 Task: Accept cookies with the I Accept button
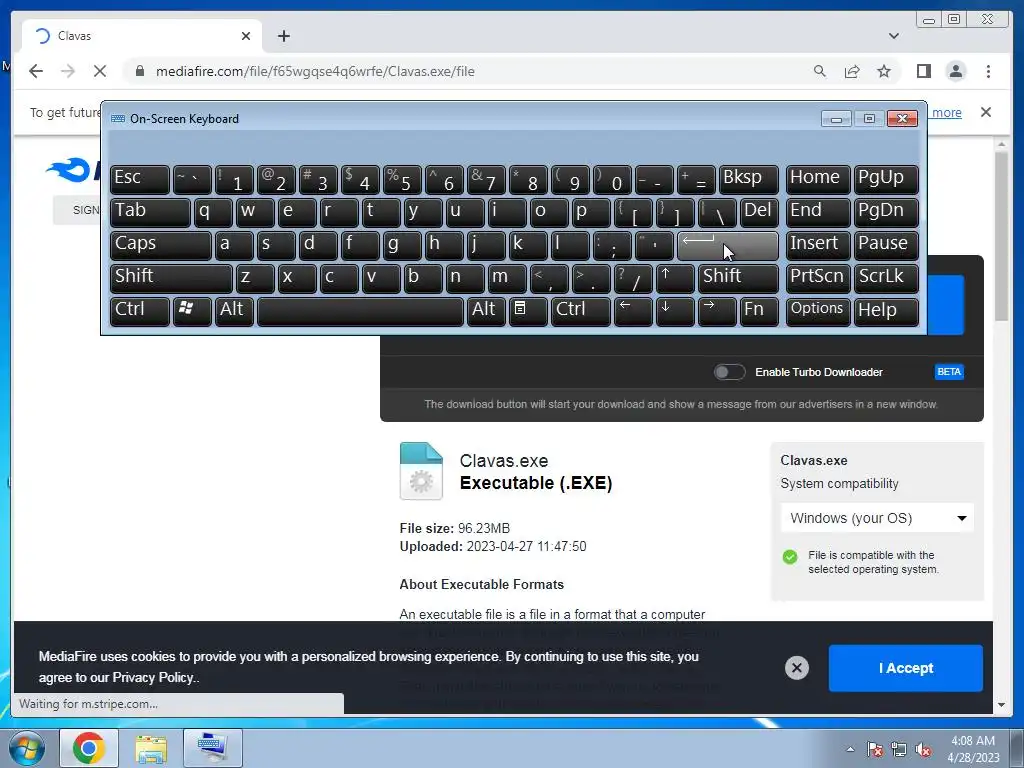click(x=905, y=668)
